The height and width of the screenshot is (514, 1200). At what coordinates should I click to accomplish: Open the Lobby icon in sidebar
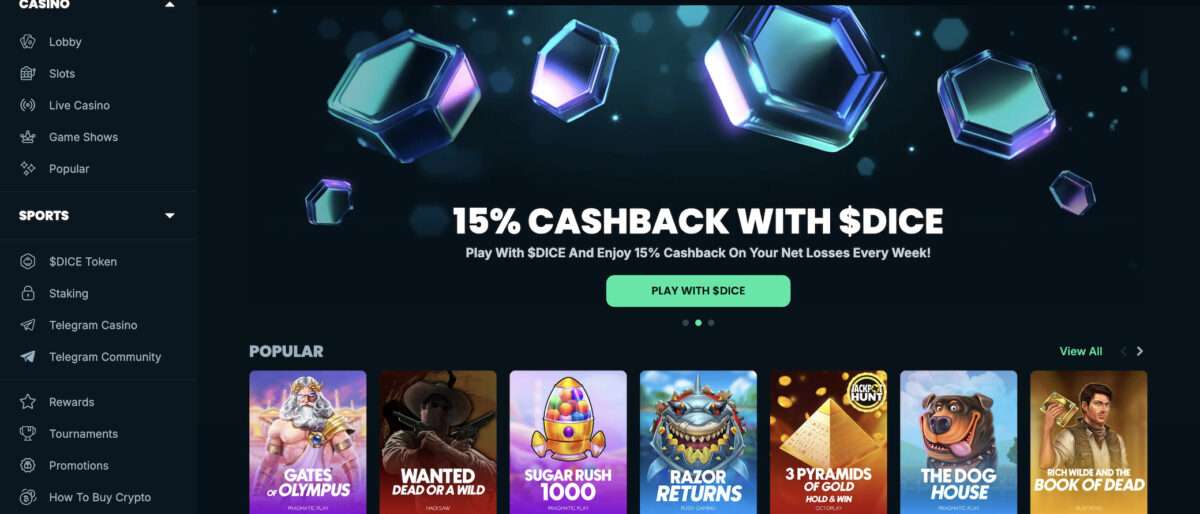click(28, 42)
